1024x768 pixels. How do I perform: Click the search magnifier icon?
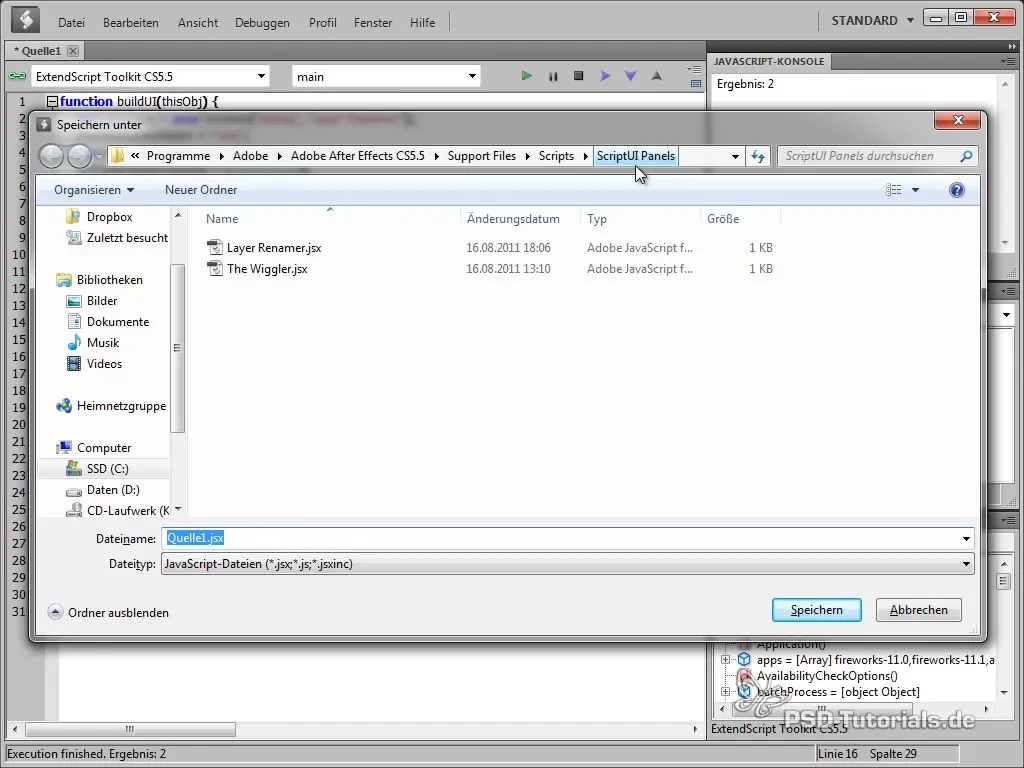966,156
